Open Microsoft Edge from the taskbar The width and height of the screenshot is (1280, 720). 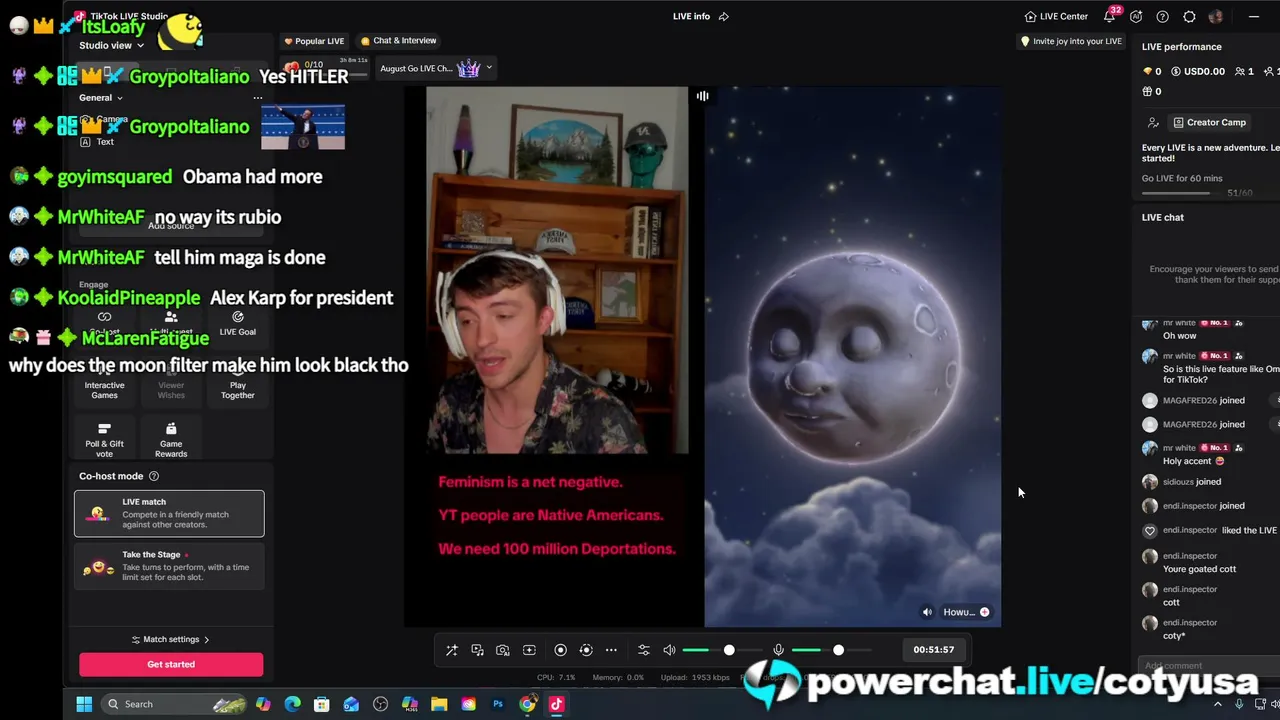coord(292,704)
